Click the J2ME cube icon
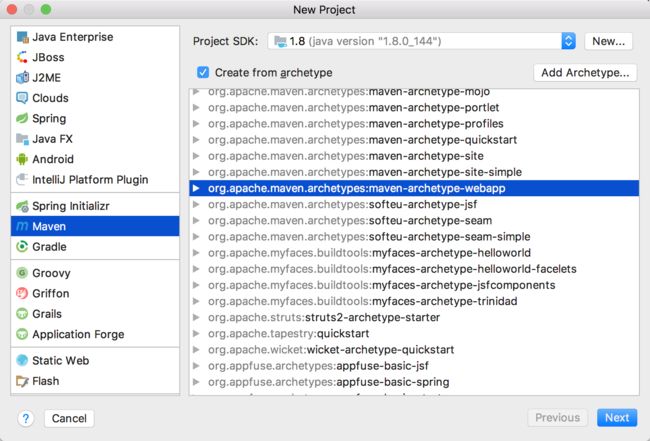 [x=22, y=78]
